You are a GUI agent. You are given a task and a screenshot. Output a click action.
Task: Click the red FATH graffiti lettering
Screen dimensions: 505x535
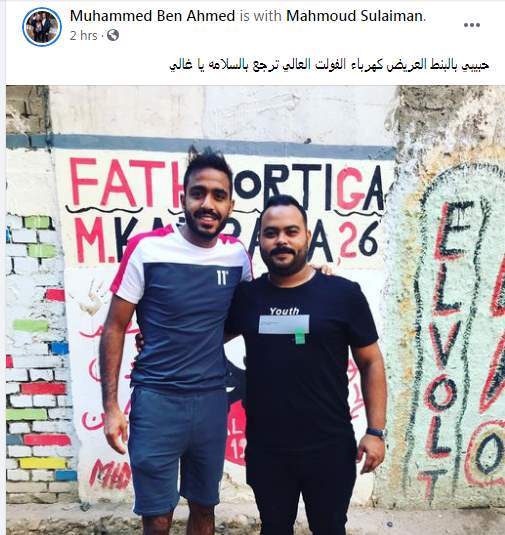point(126,183)
